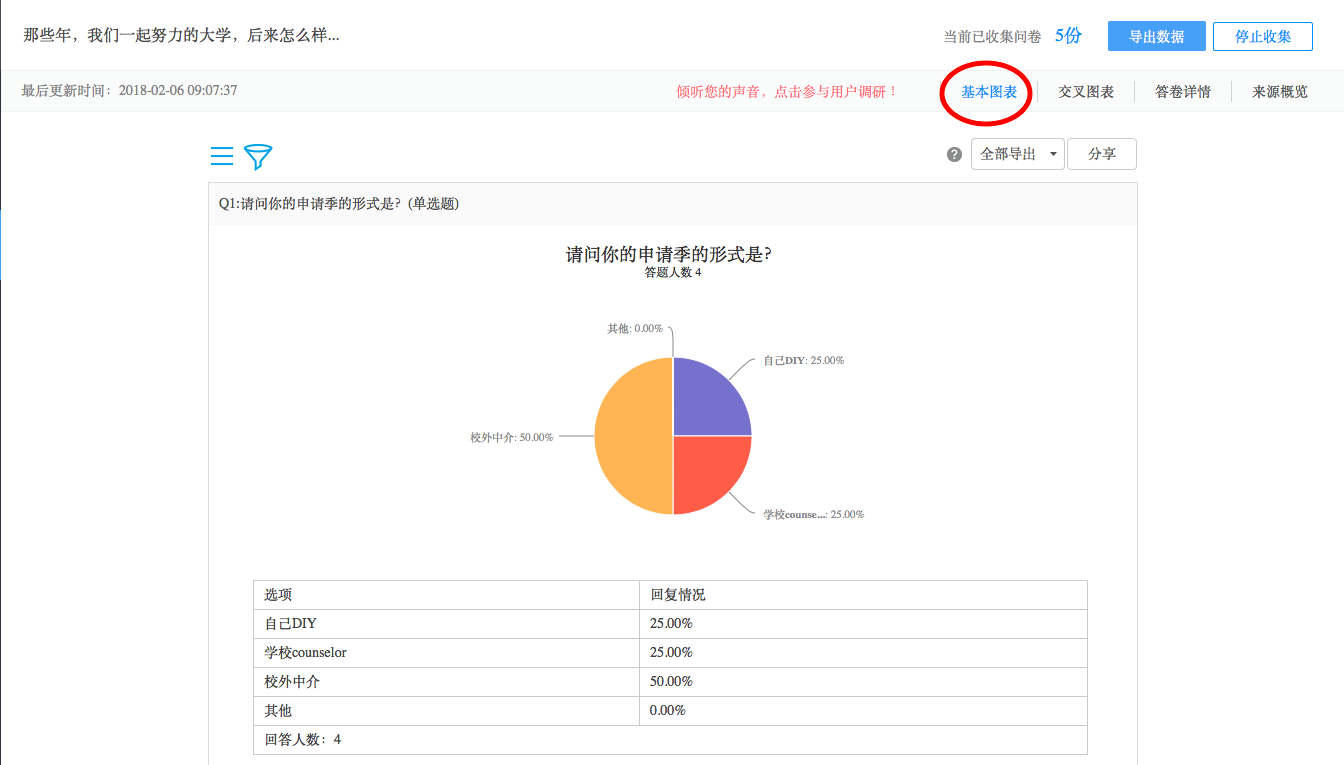Click the 5份 collected count
The height and width of the screenshot is (765, 1344).
tap(1068, 36)
